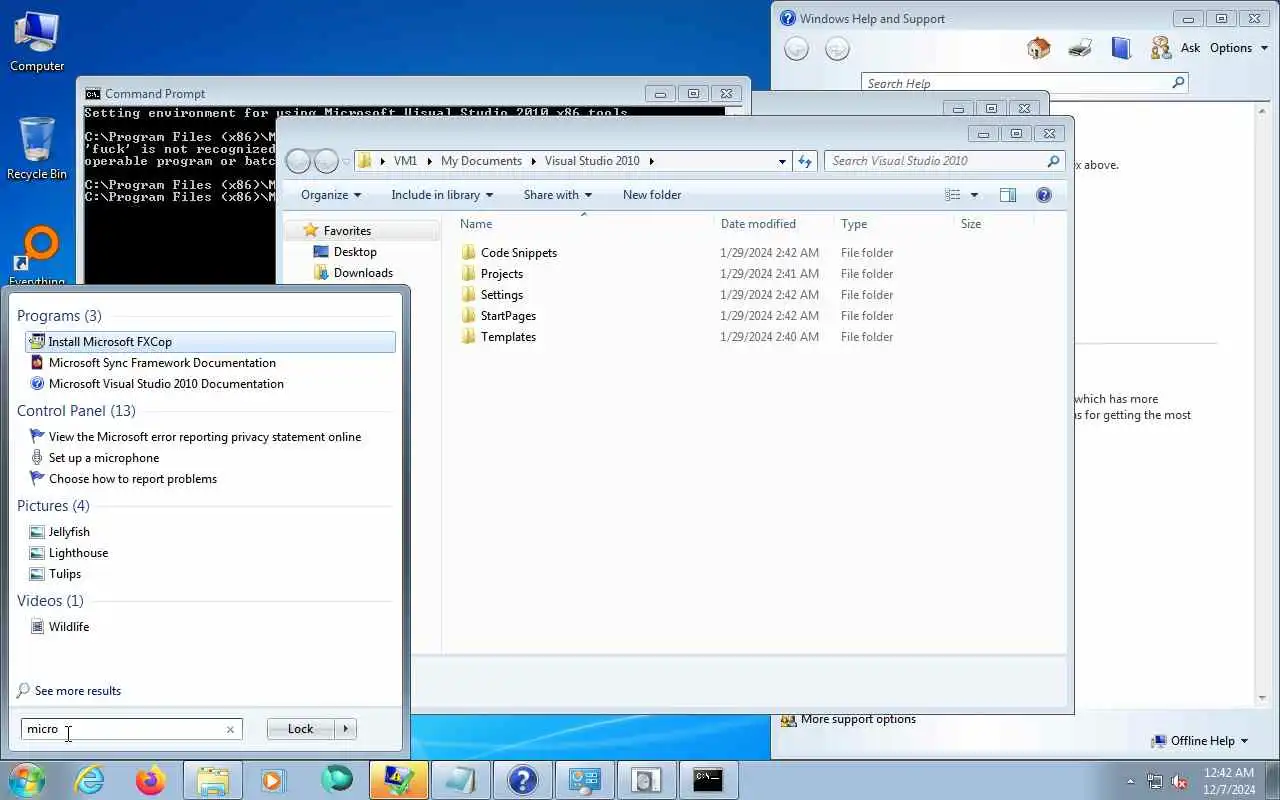Open Microsoft Visual Studio 2010 Documentation result
Viewport: 1280px width, 800px height.
[x=166, y=384]
